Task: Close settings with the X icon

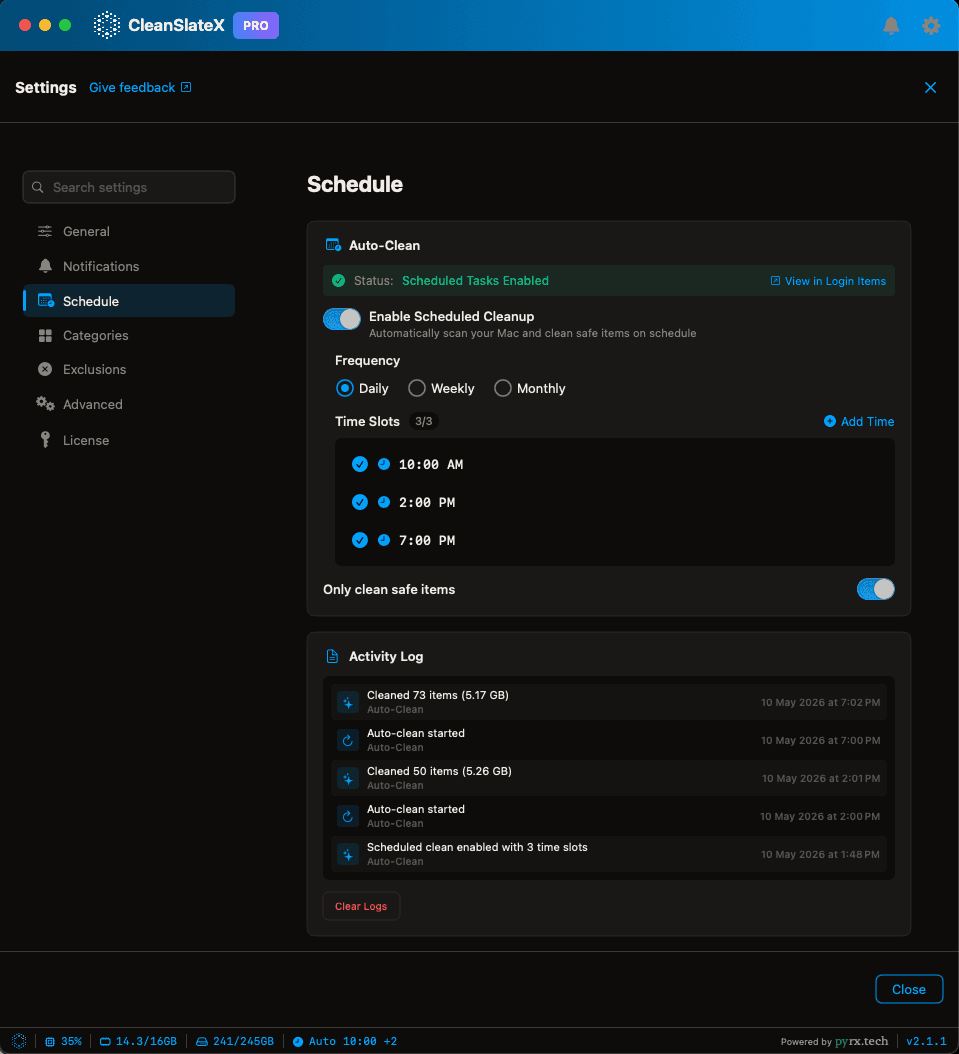Action: [x=930, y=87]
